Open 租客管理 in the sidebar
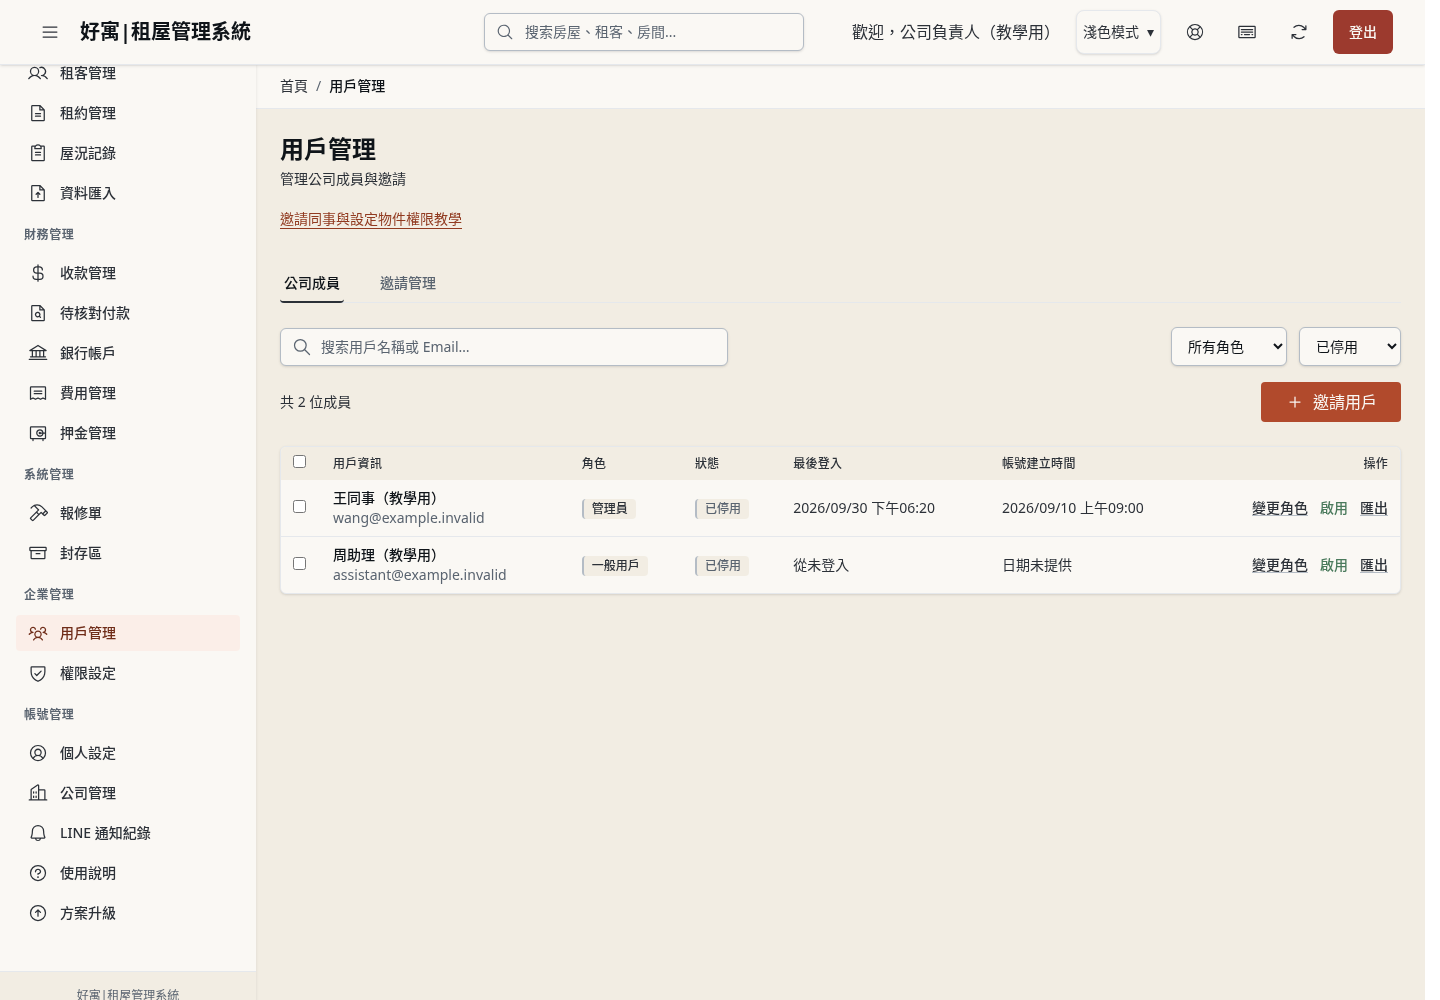The image size is (1440, 1000). pos(128,73)
